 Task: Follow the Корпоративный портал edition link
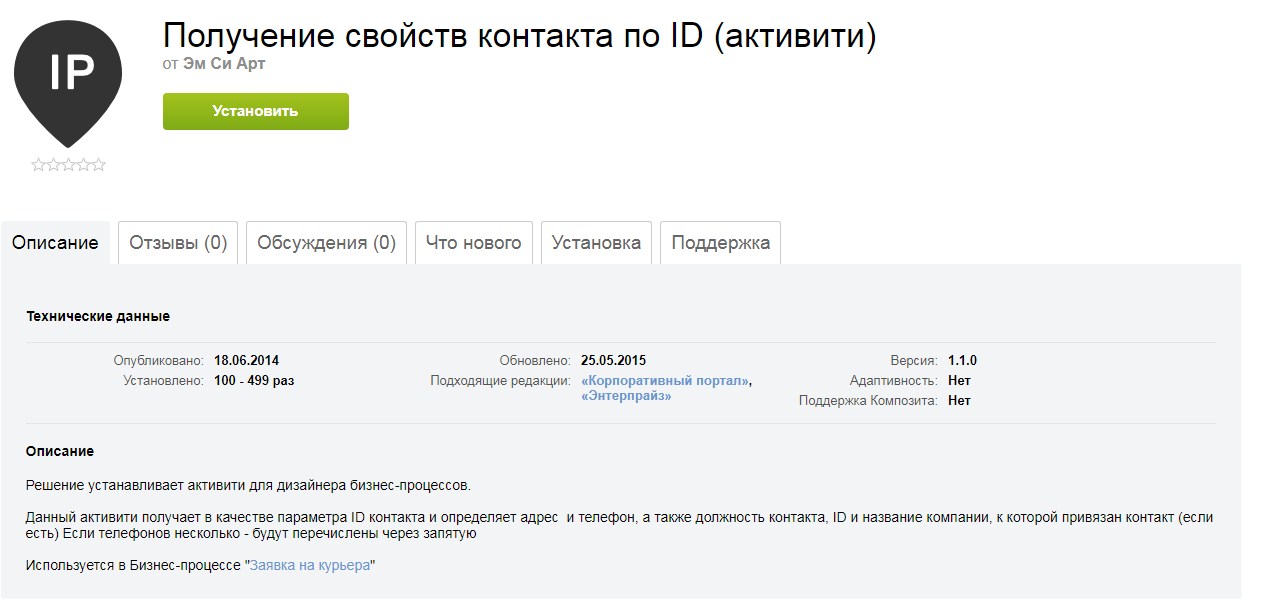(665, 380)
